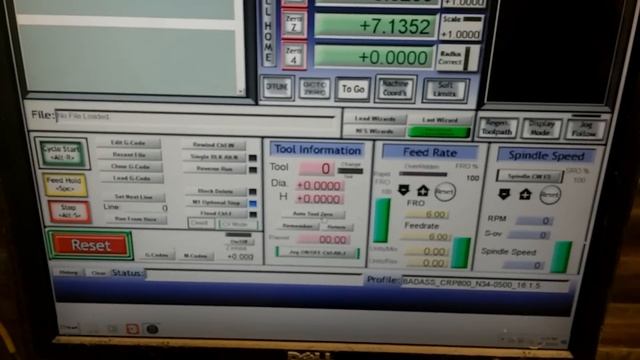
Task: Click the green feed rate override bar
Action: tap(382, 220)
